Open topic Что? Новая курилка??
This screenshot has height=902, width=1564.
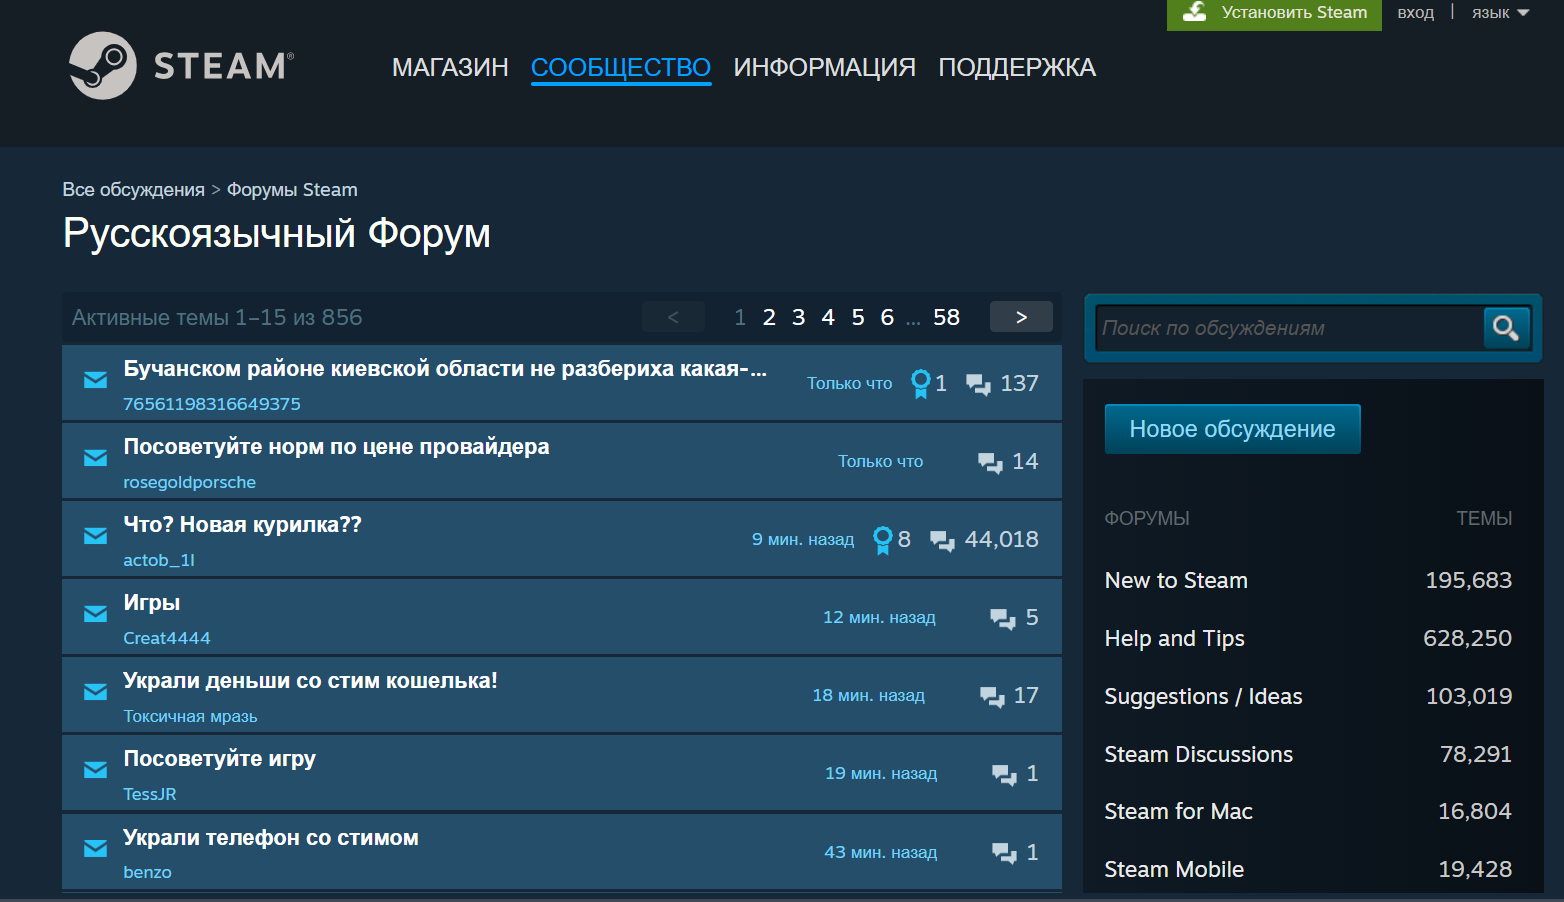pos(242,525)
